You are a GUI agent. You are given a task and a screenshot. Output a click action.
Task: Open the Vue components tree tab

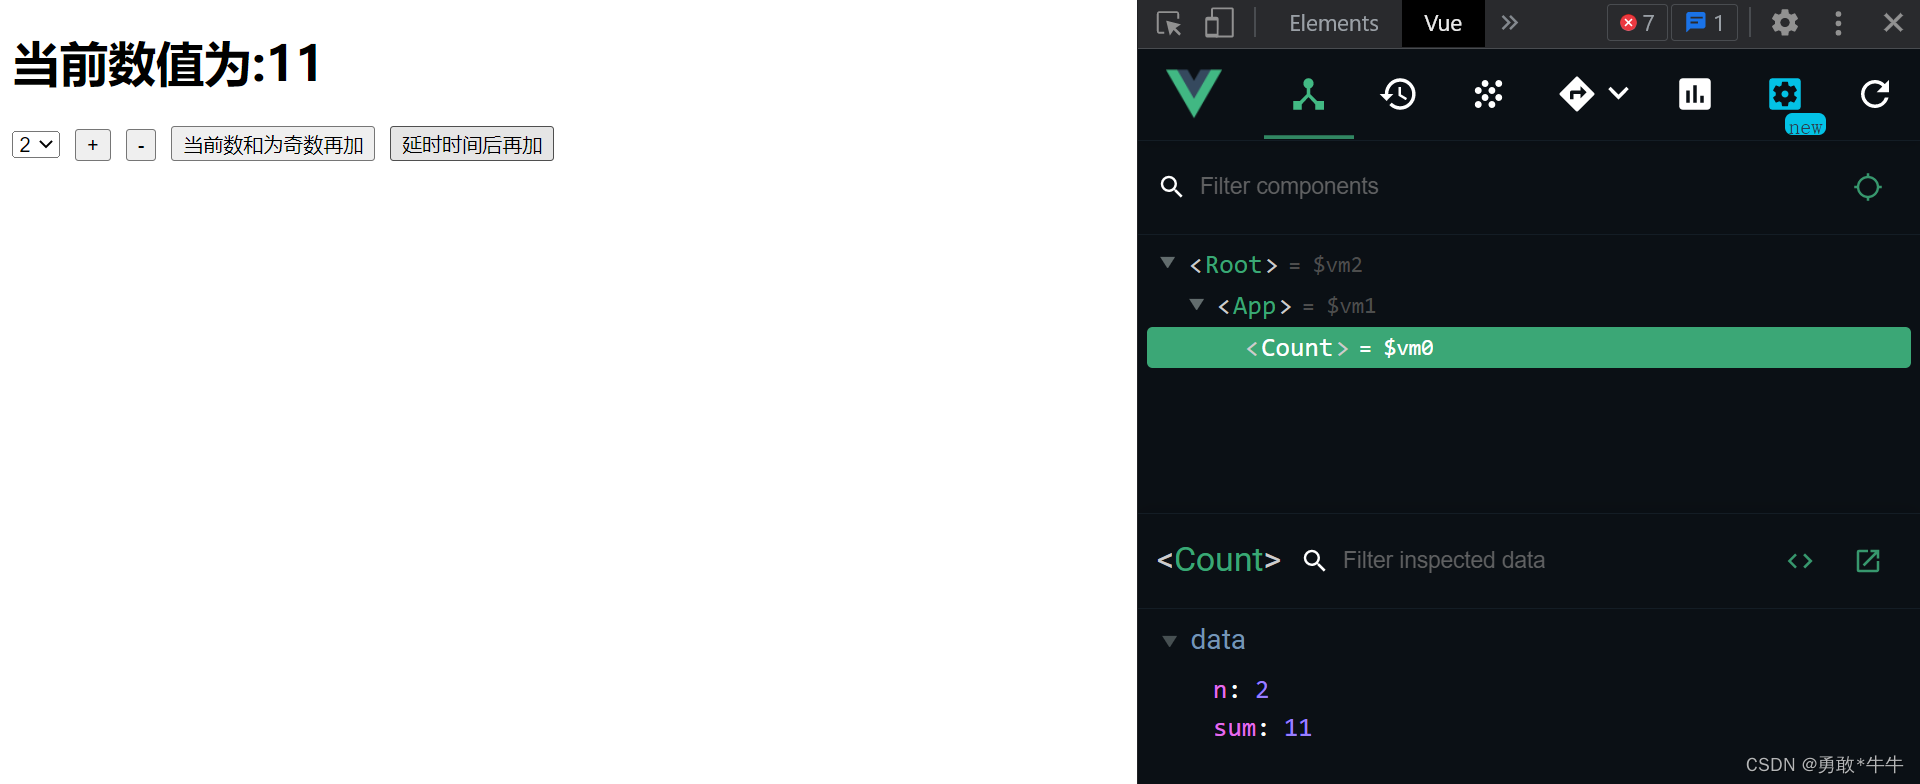1308,95
